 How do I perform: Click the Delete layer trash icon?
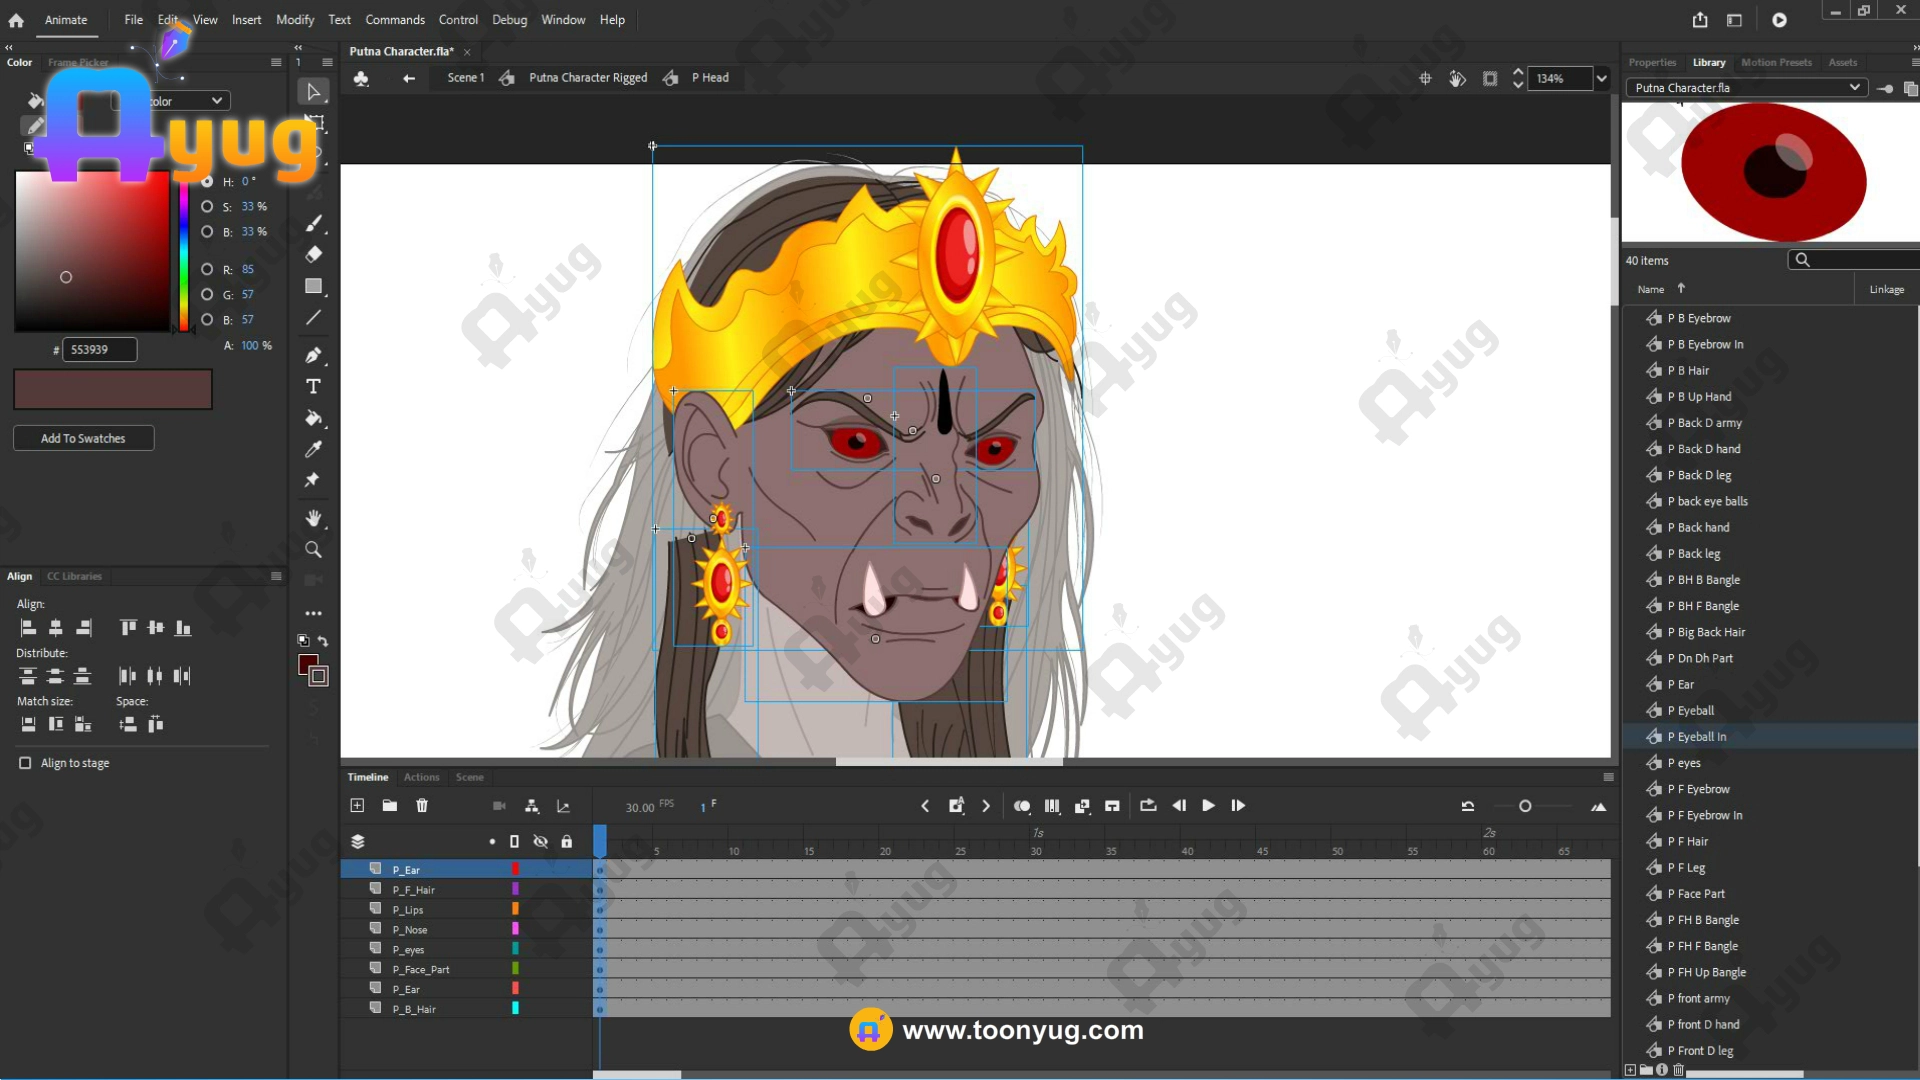click(x=422, y=806)
